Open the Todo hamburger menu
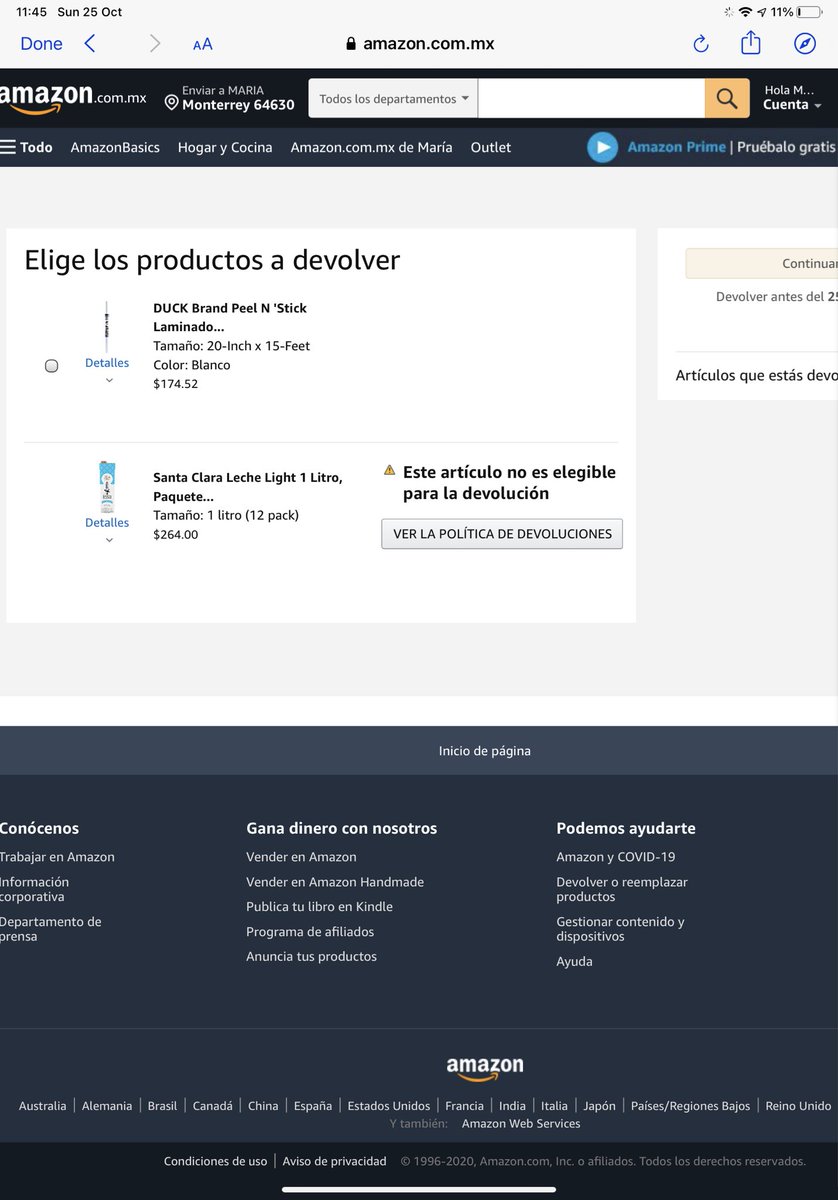838x1200 pixels. pyautogui.click(x=26, y=147)
